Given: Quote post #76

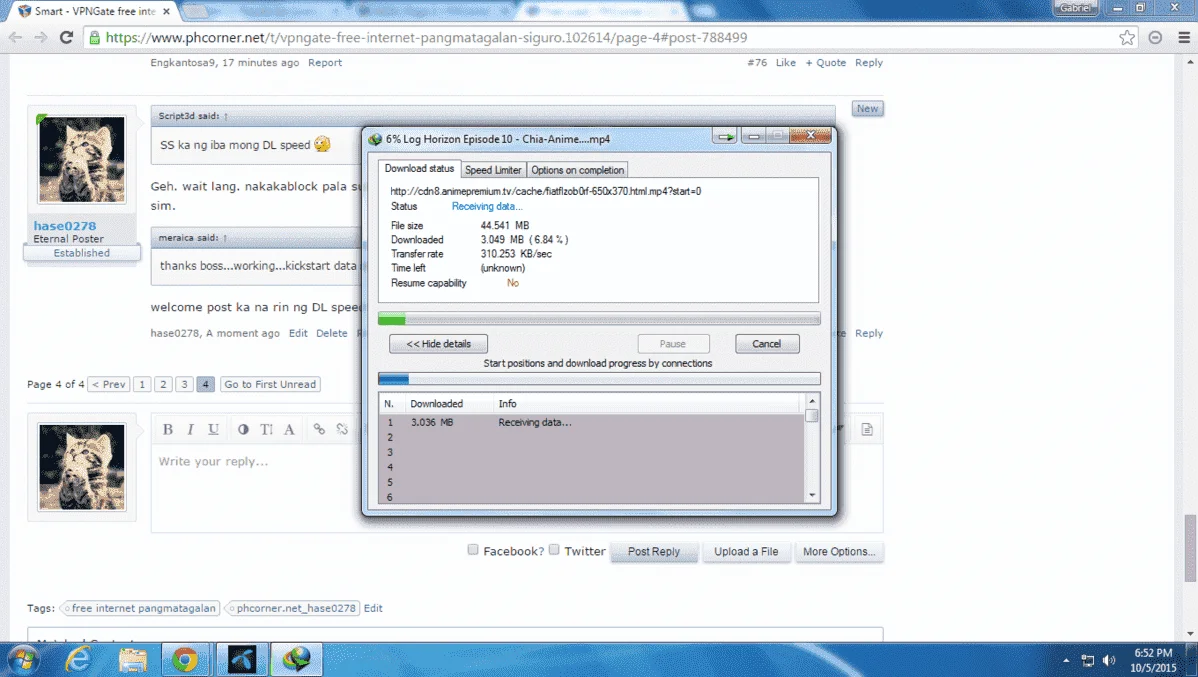Looking at the screenshot, I should click(x=825, y=63).
